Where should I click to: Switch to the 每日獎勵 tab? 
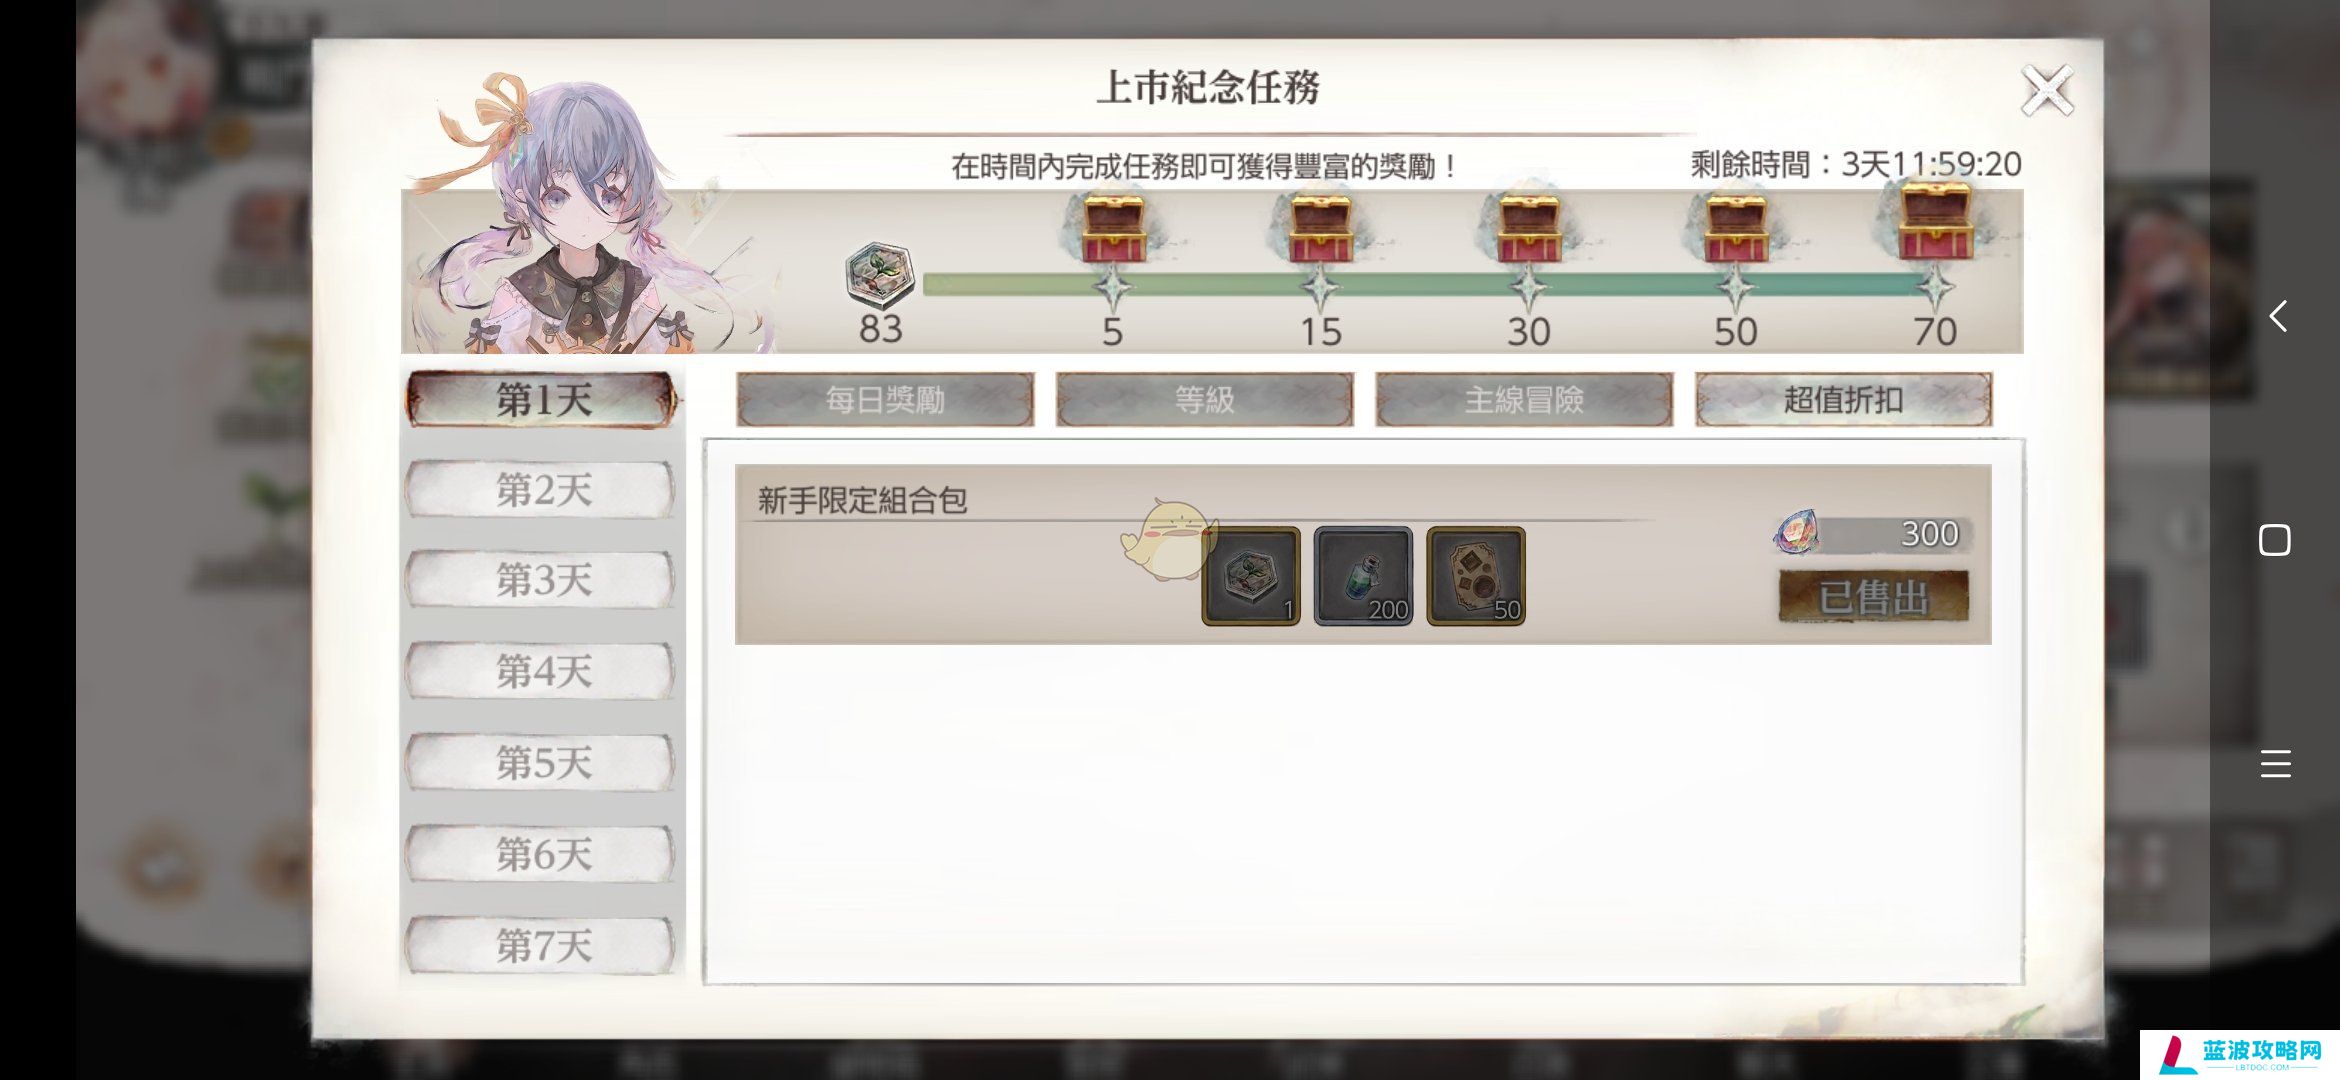[x=885, y=400]
